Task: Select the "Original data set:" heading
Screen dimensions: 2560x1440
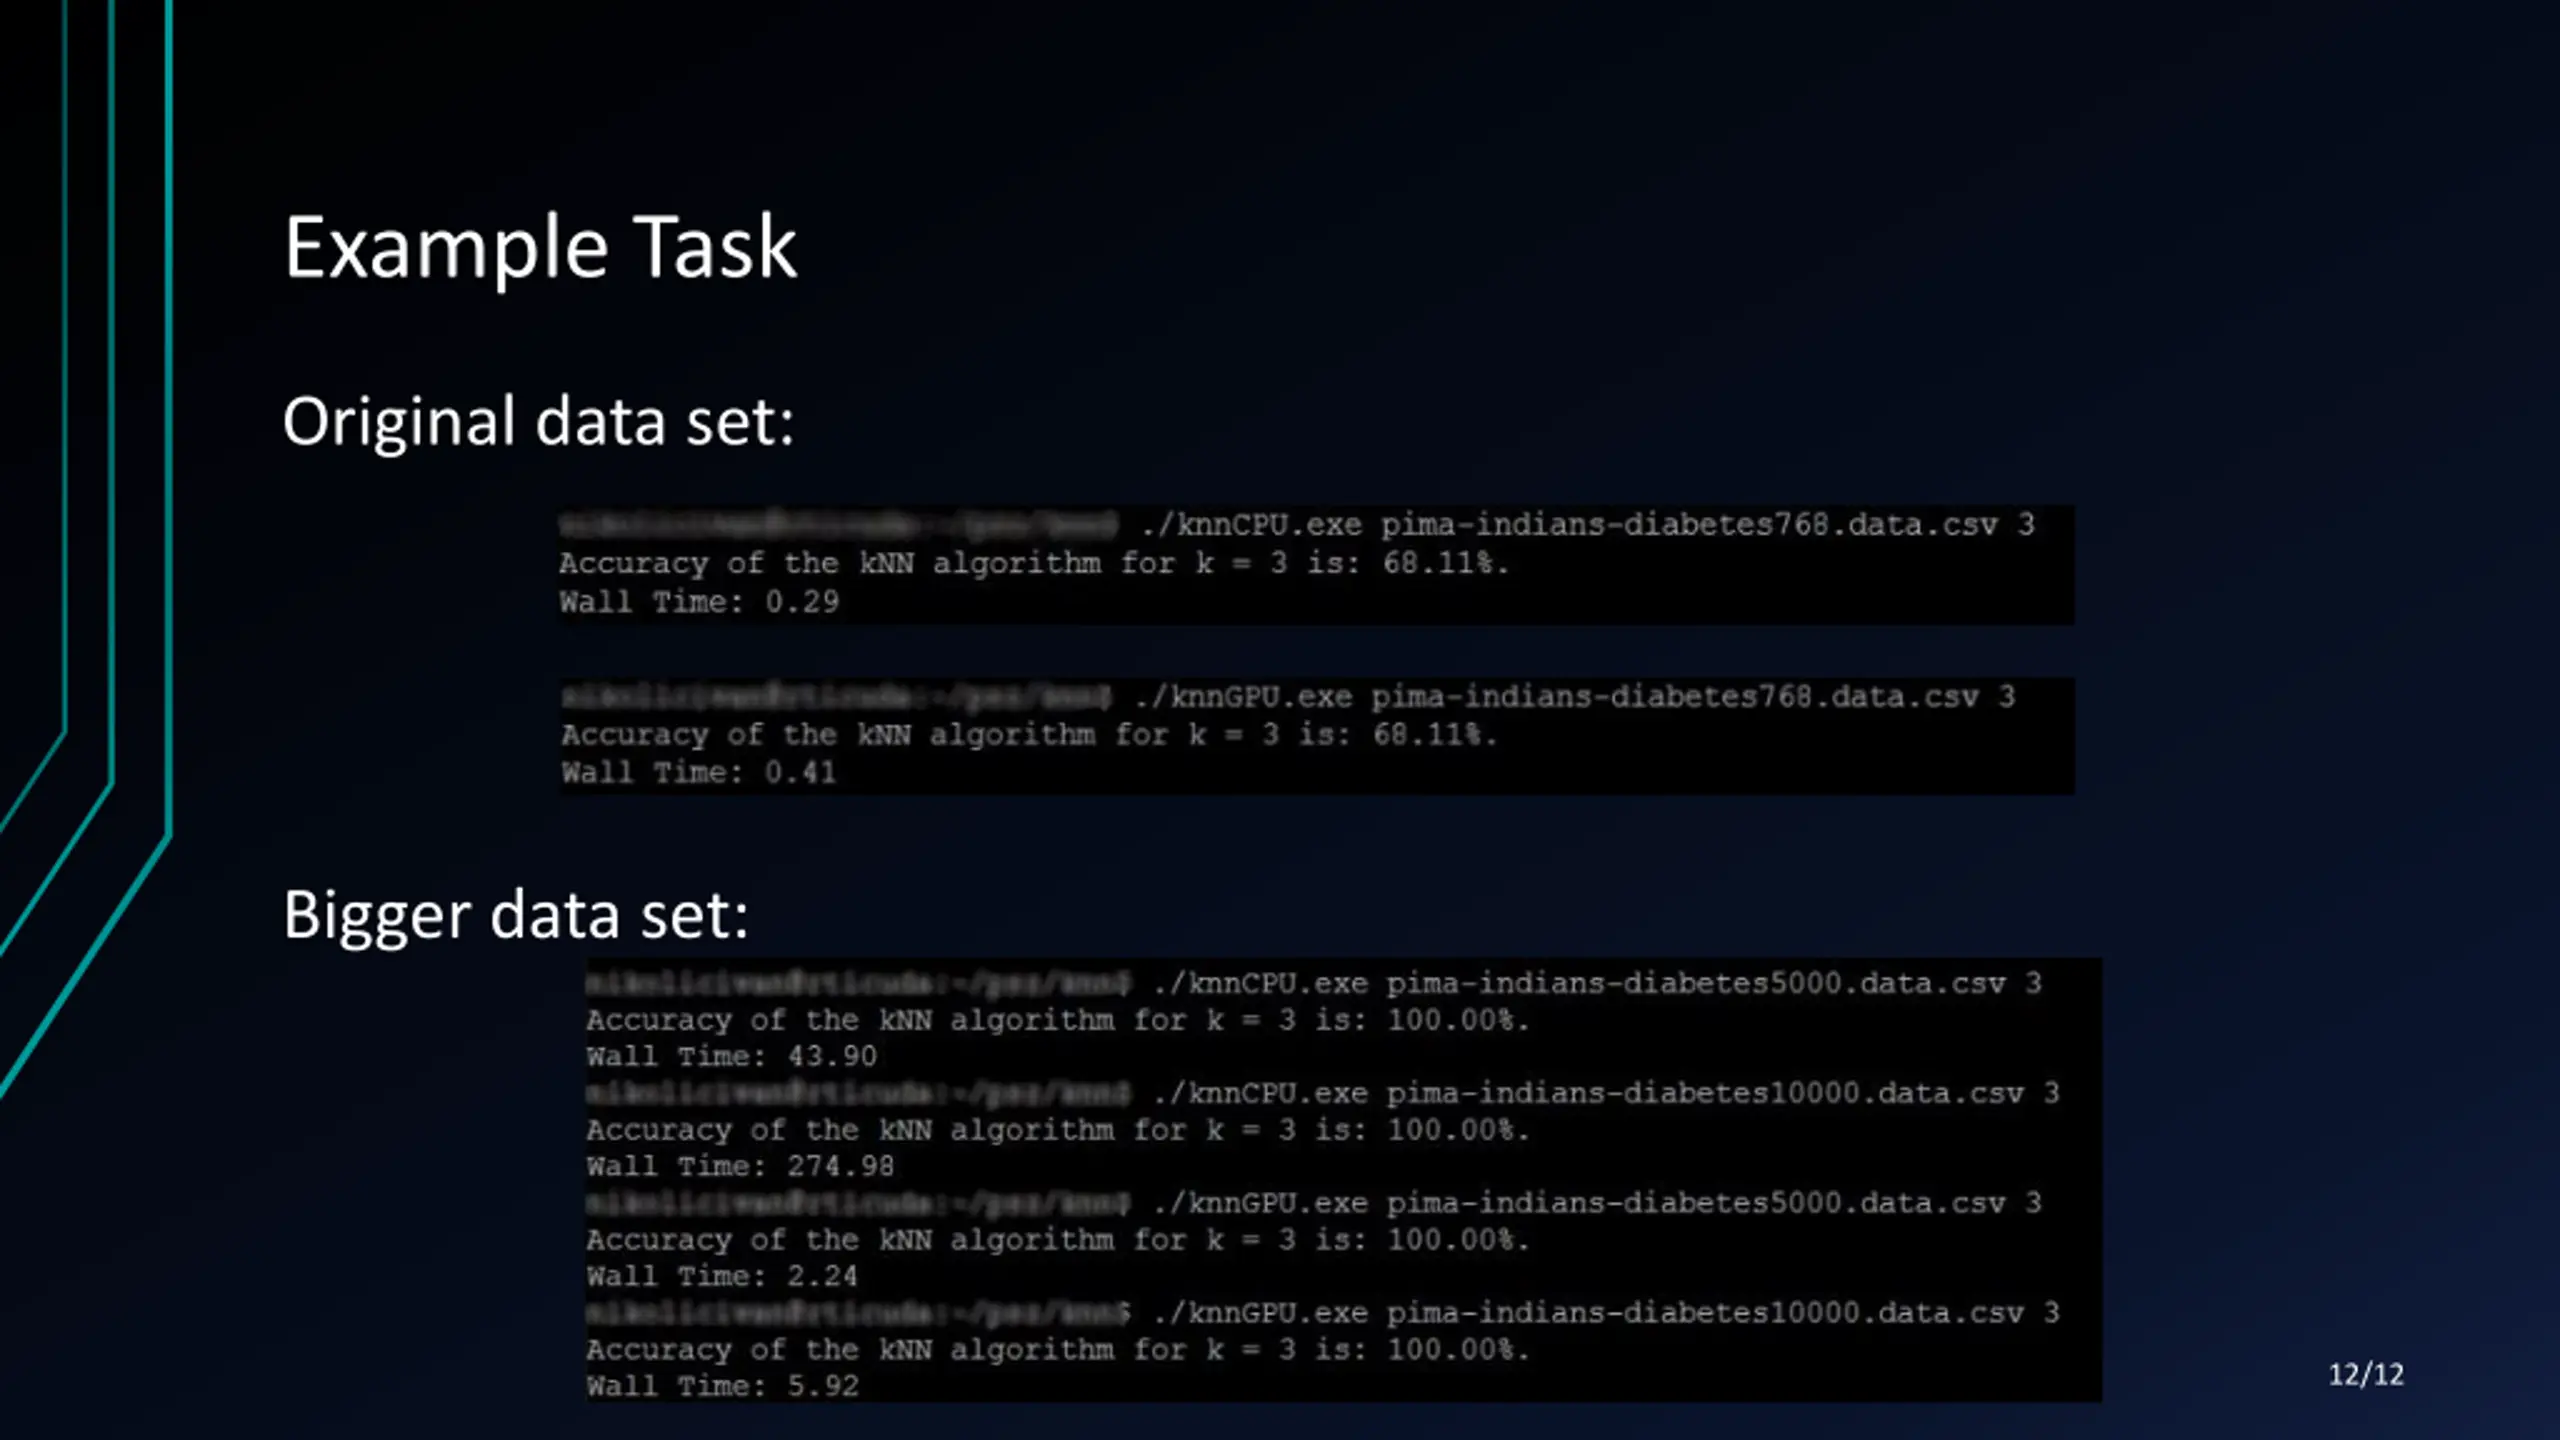Action: tap(538, 421)
